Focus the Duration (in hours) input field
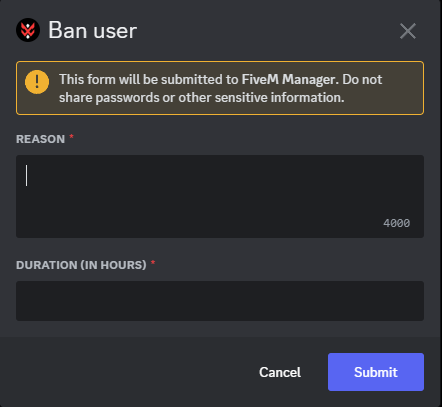Image resolution: width=442 pixels, height=407 pixels. (220, 301)
